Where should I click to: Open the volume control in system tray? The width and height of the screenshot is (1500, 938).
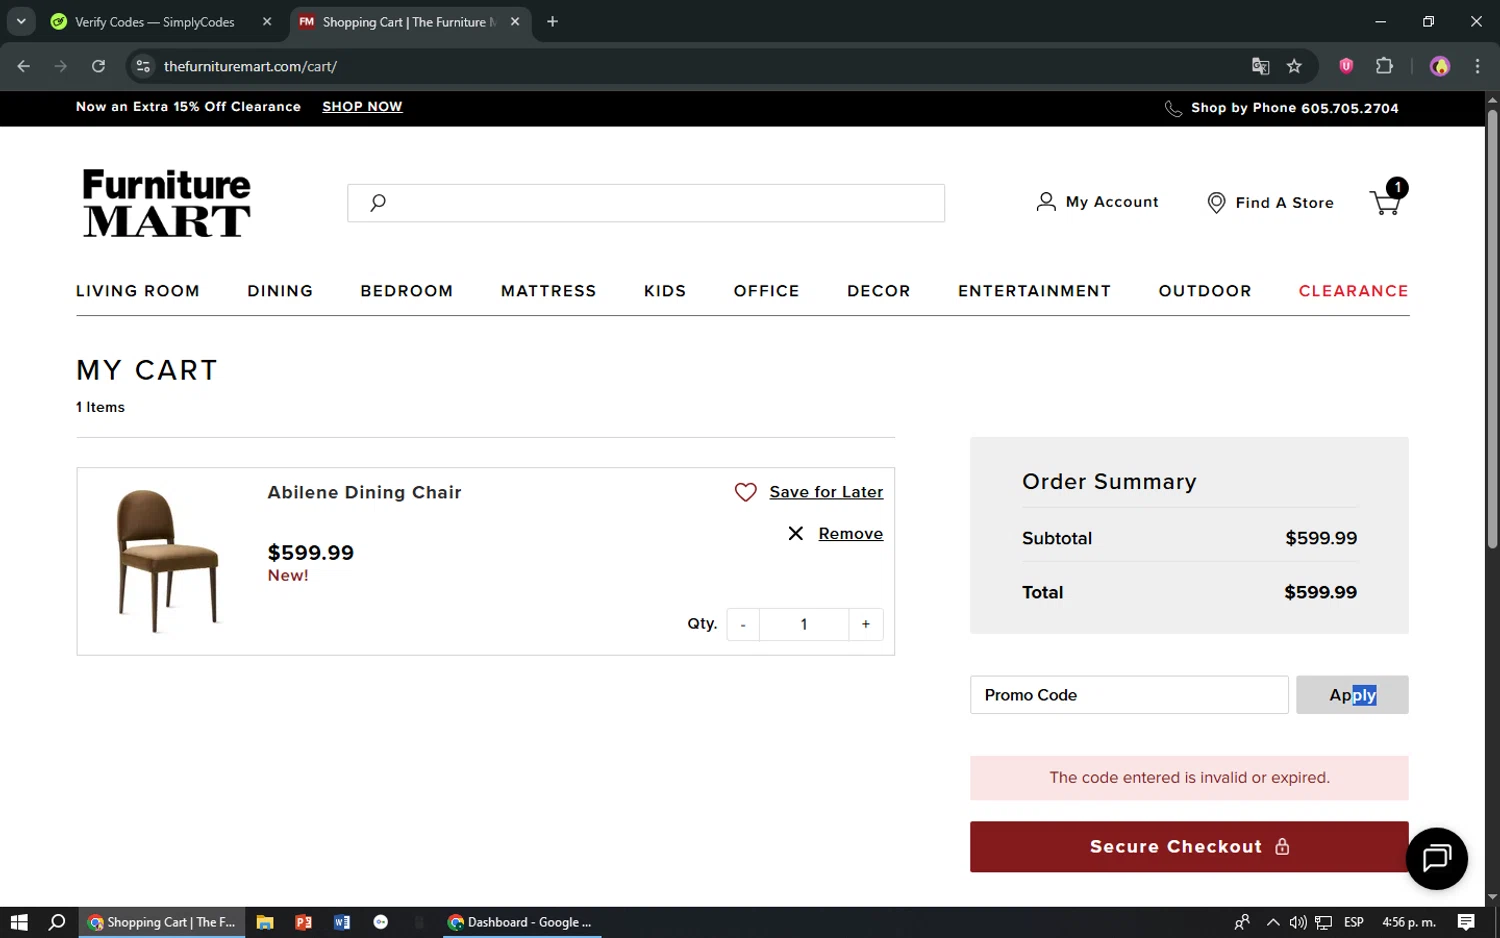[1298, 922]
